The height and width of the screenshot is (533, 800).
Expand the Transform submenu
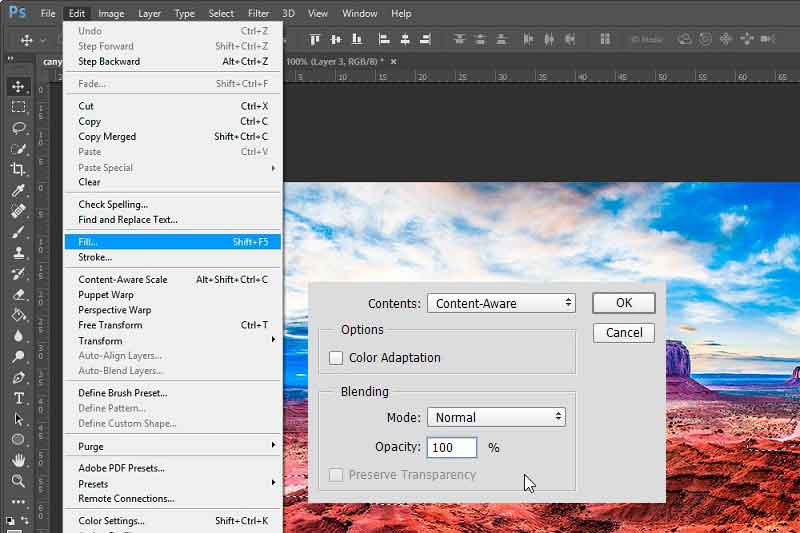[x=172, y=340]
